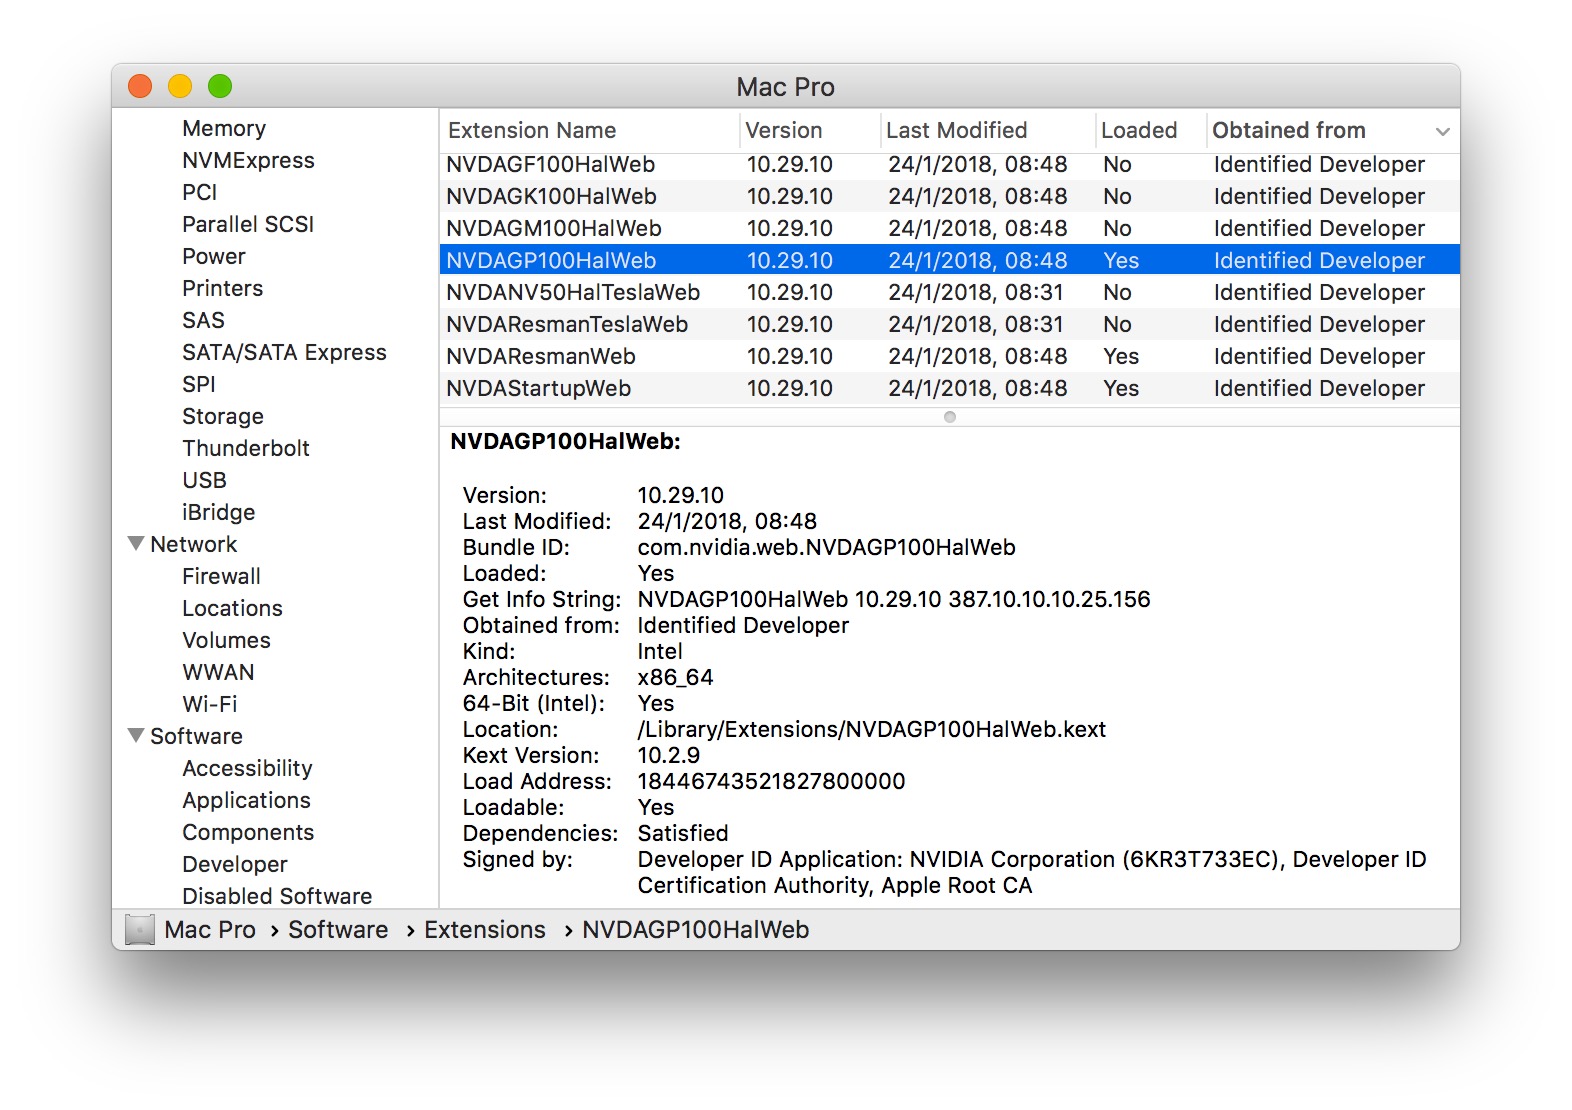Sort by Loaded column header
Image resolution: width=1572 pixels, height=1110 pixels.
pos(1150,130)
